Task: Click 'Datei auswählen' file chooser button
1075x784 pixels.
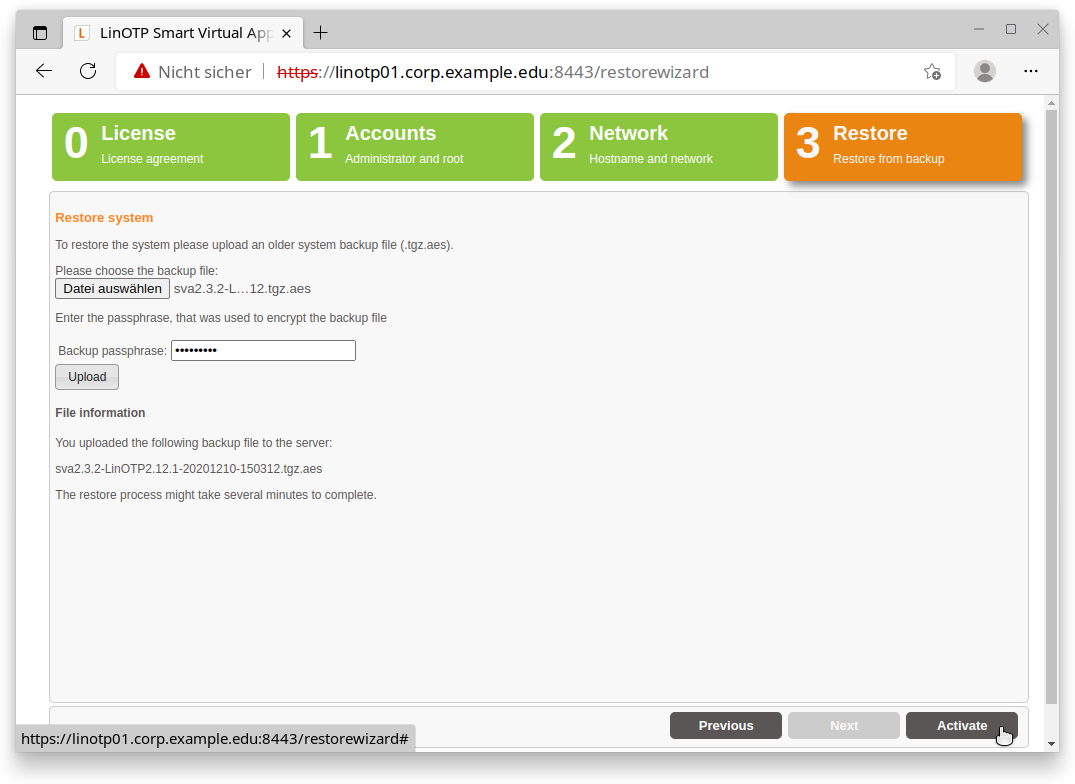Action: pos(112,289)
